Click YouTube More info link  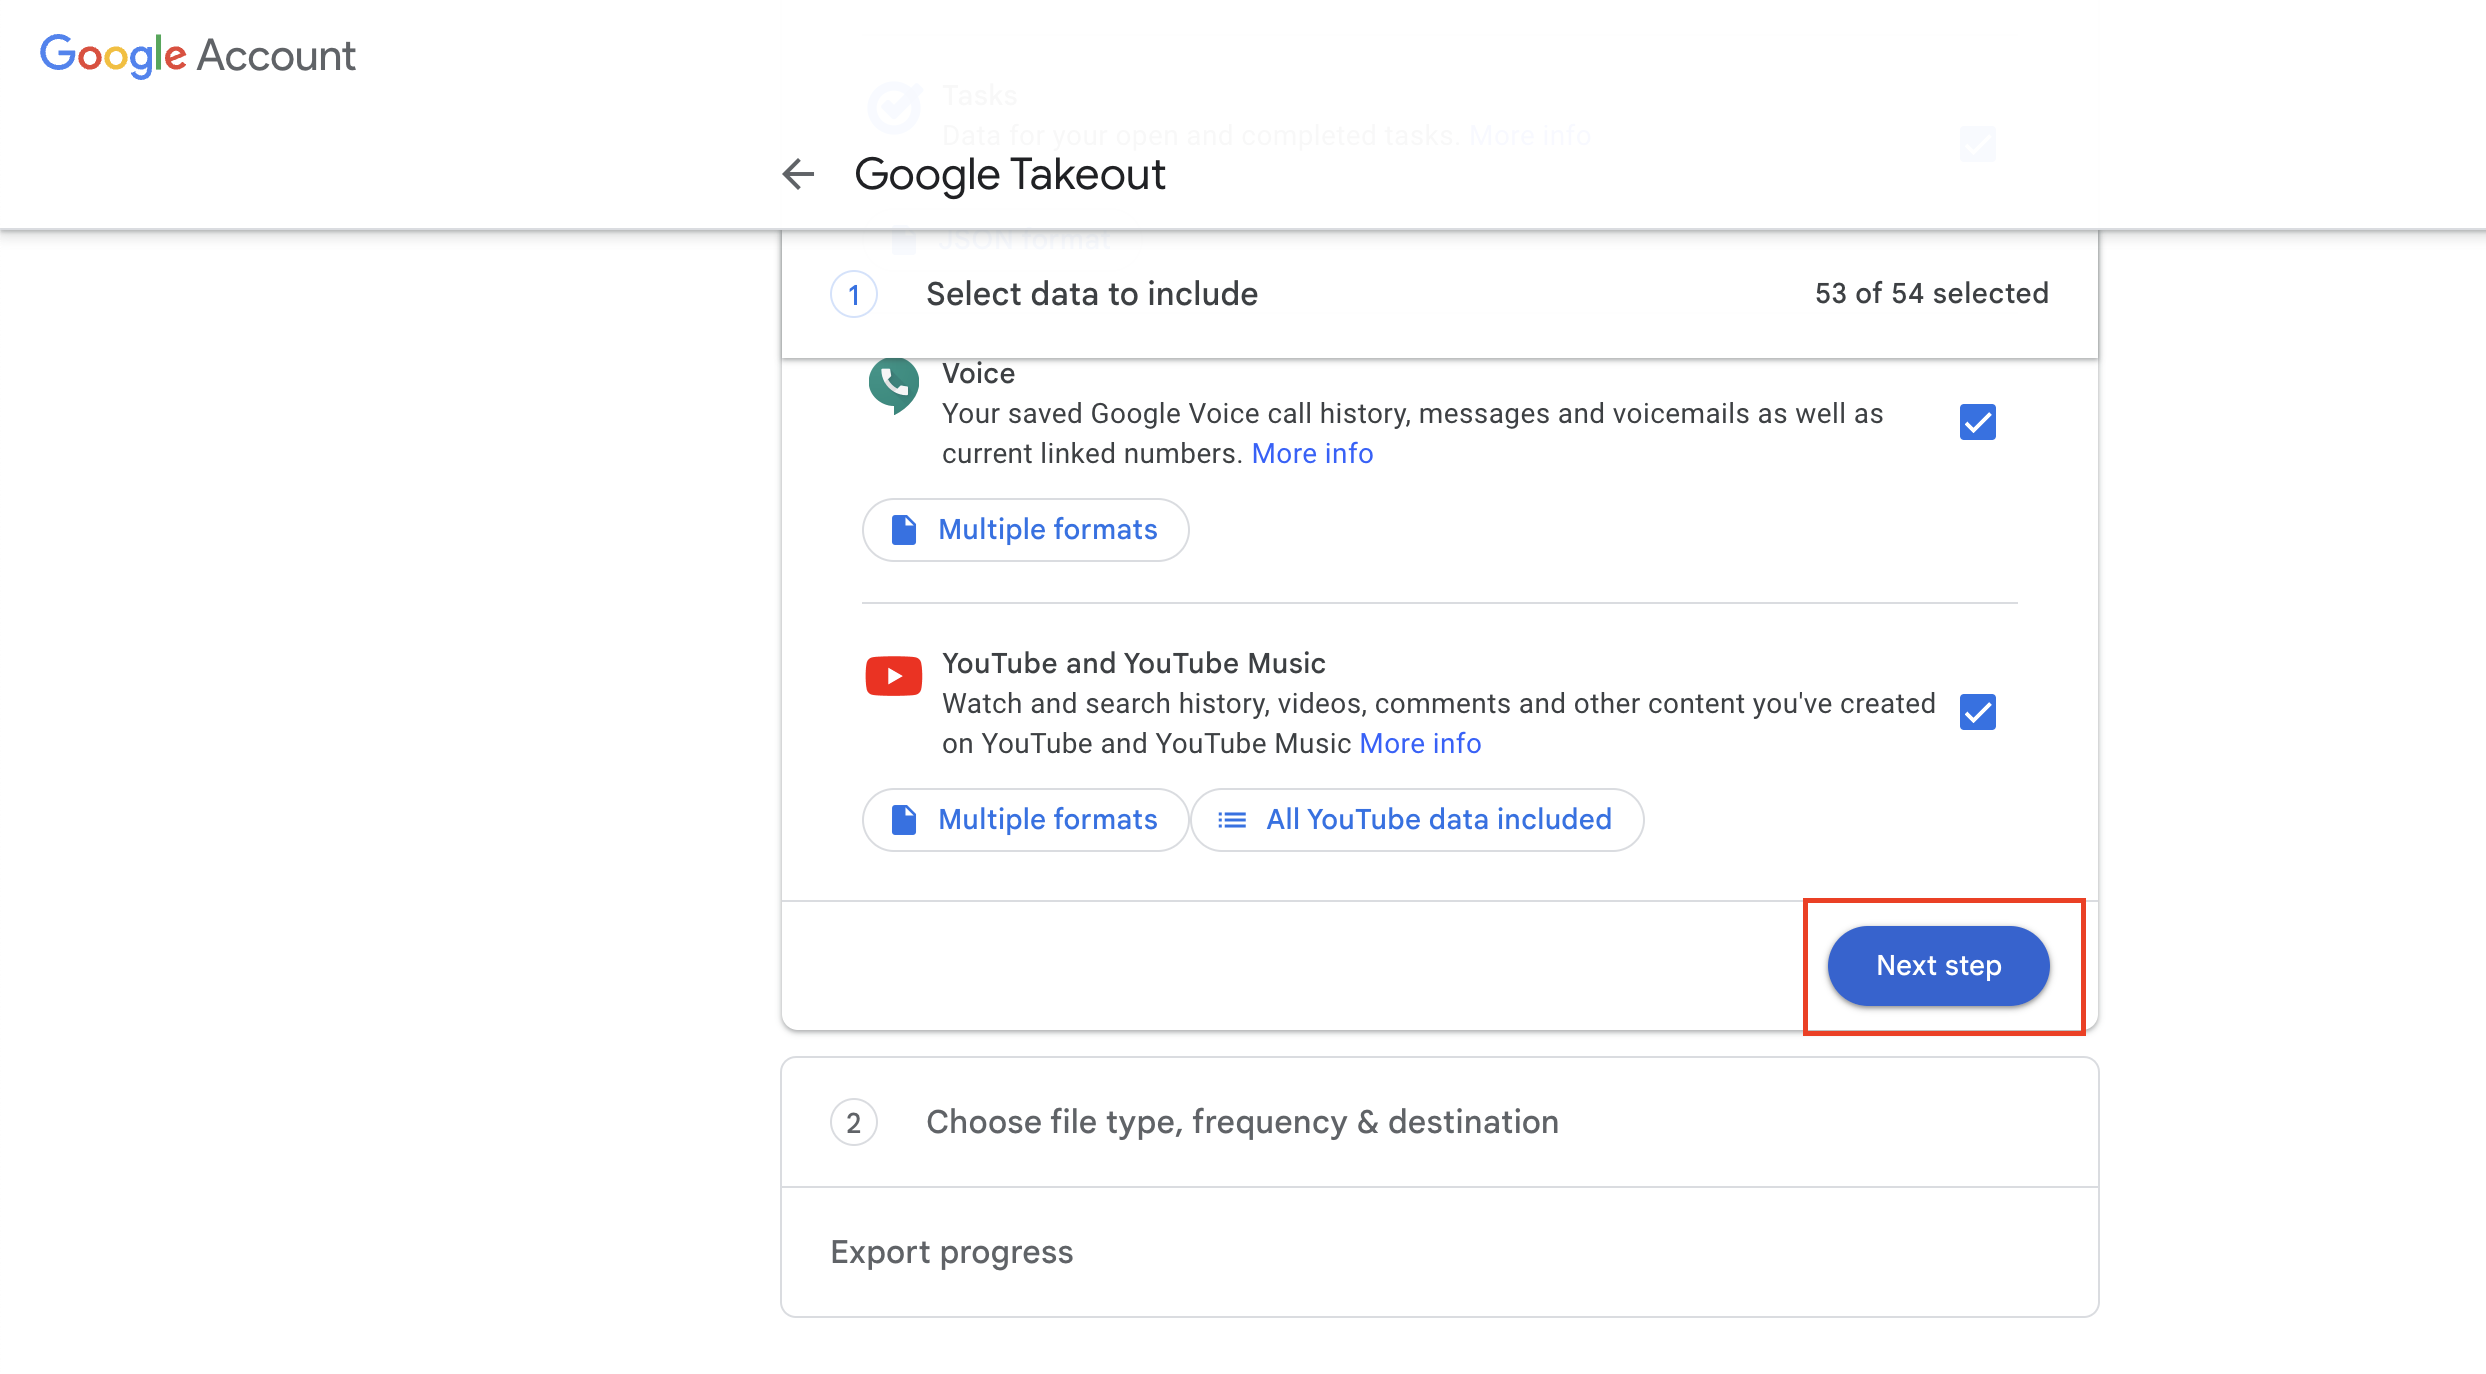click(x=1421, y=741)
